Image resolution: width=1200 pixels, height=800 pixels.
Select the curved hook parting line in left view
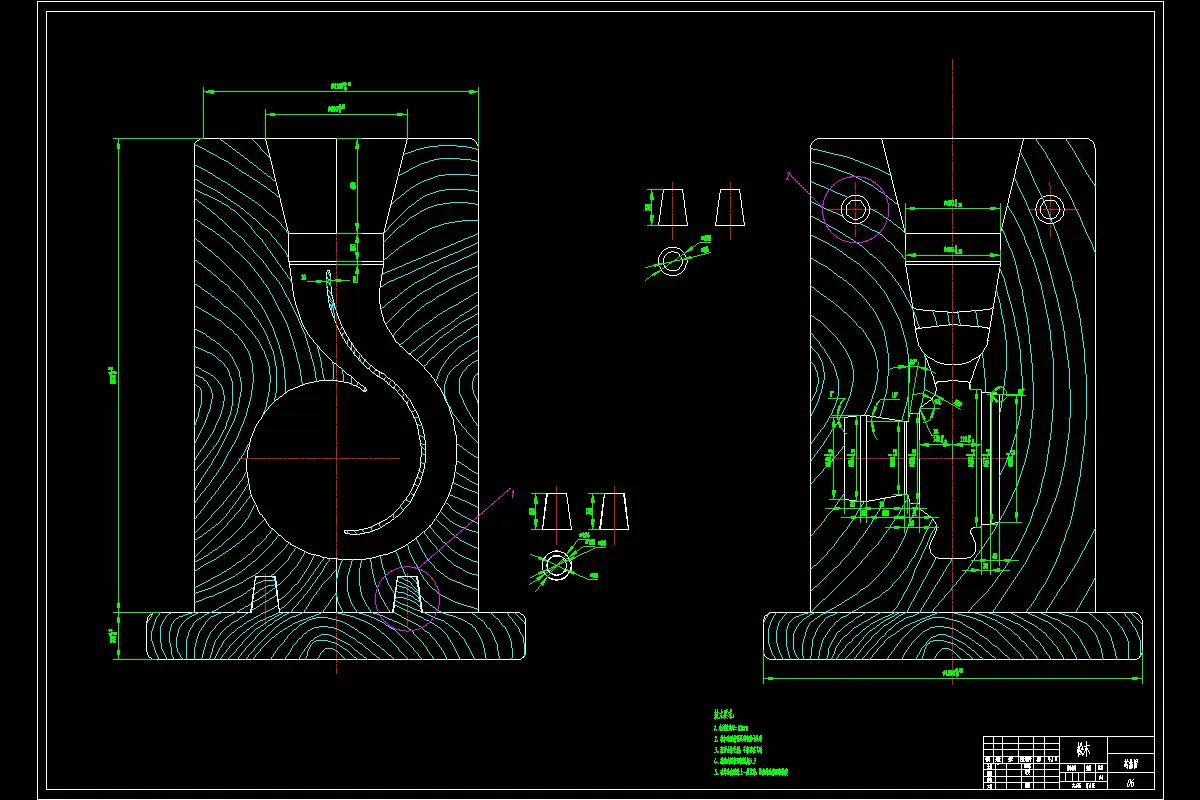[378, 402]
